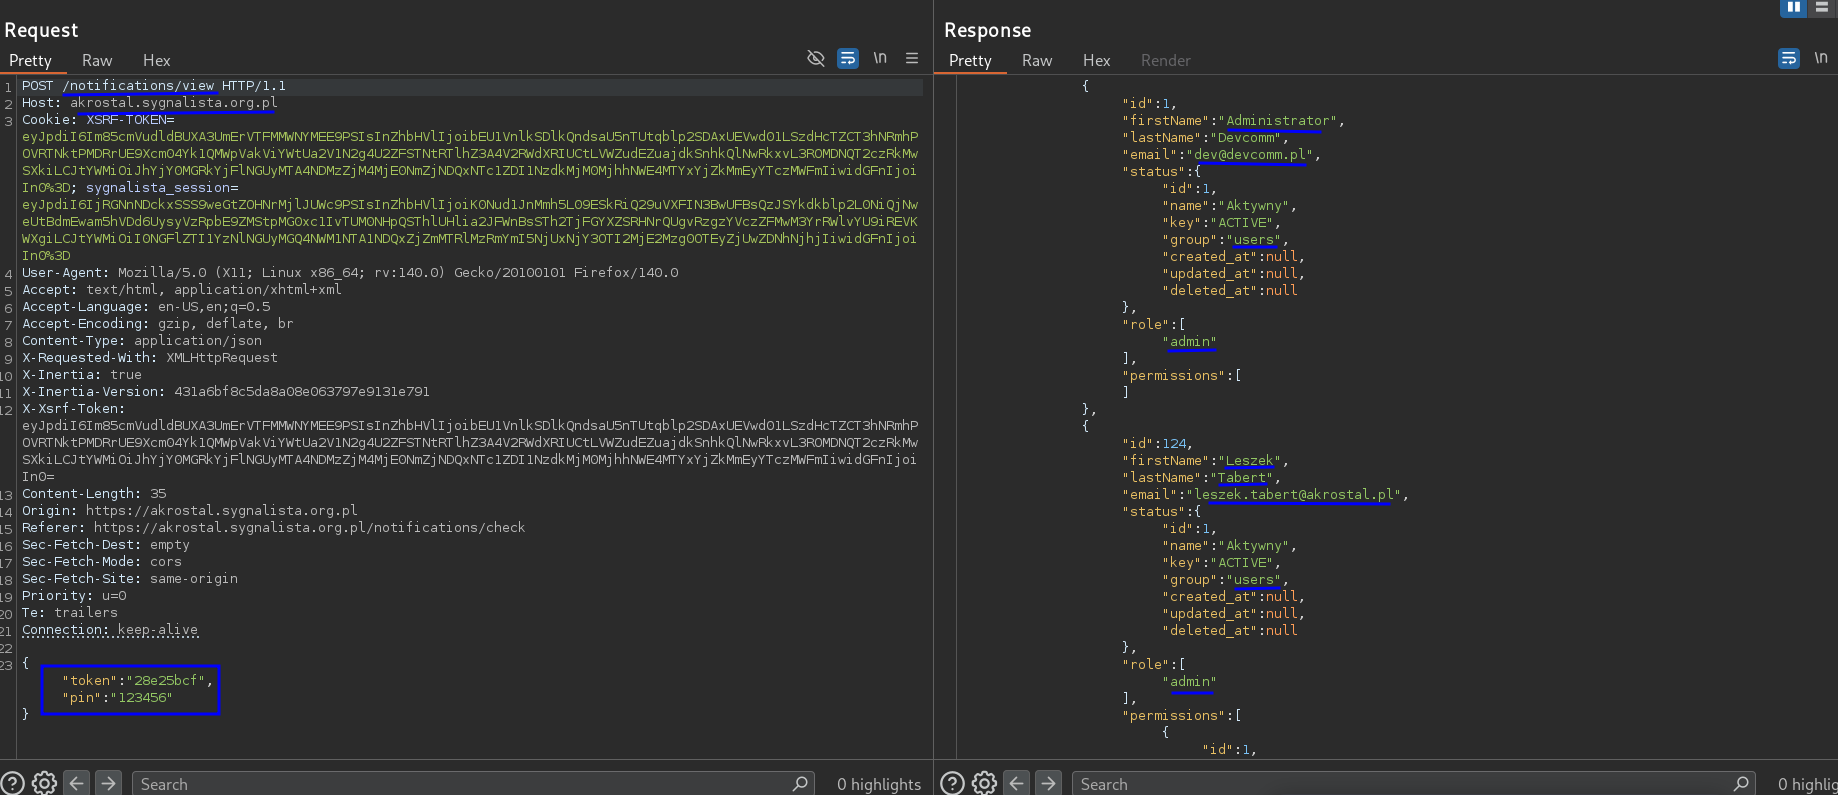Go to previous match arrow in Response
Screen dimensions: 1838x795
point(1017,783)
